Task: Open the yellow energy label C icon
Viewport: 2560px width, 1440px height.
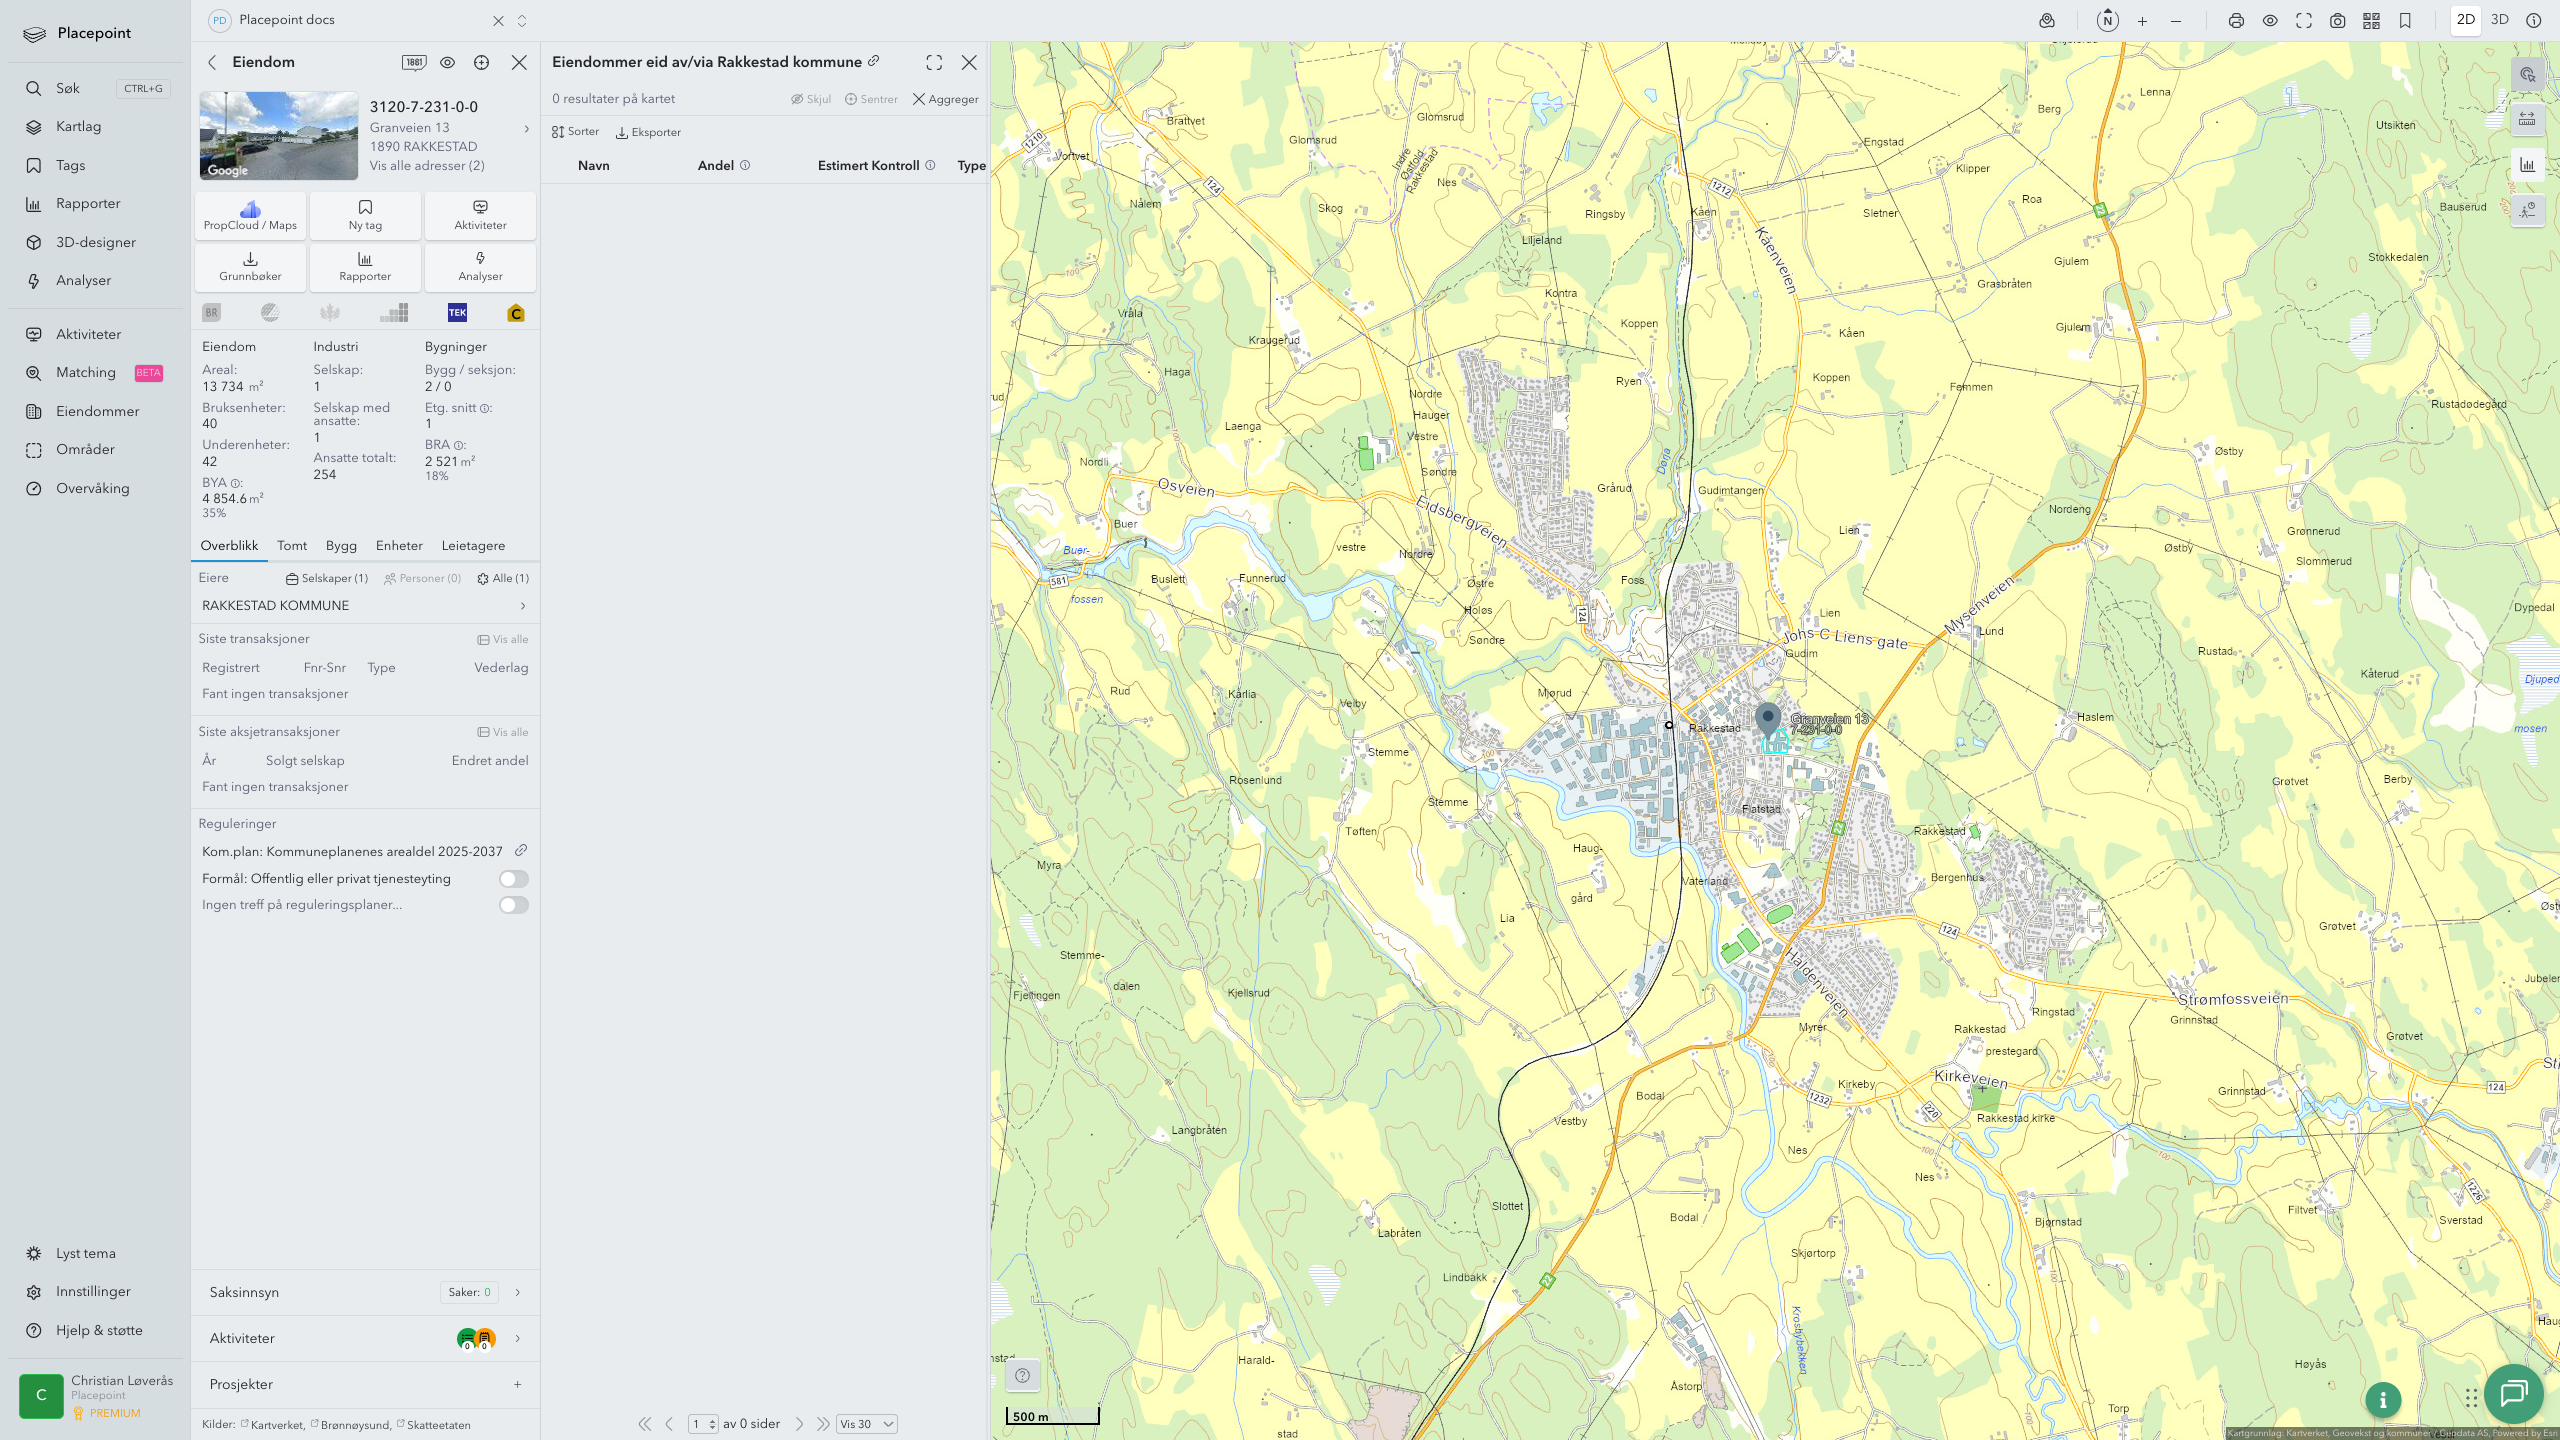Action: (x=516, y=313)
